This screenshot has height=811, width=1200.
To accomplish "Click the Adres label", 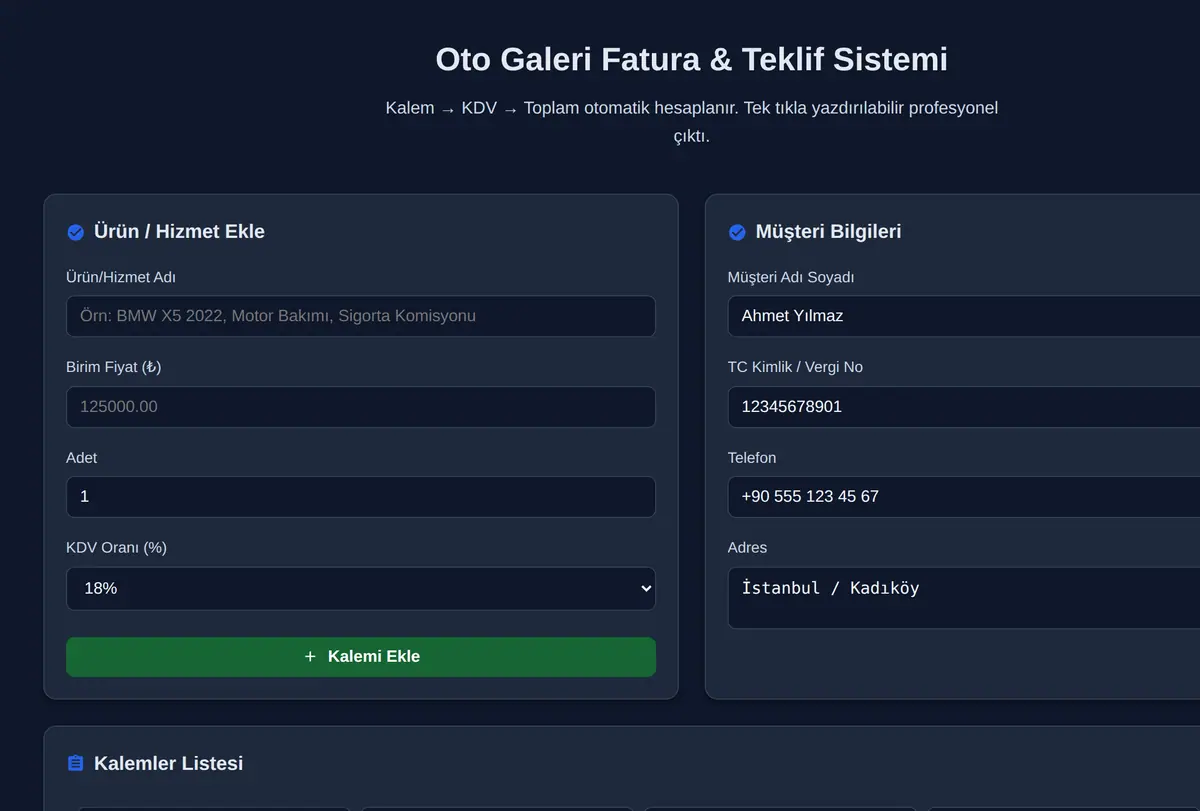I will (748, 548).
